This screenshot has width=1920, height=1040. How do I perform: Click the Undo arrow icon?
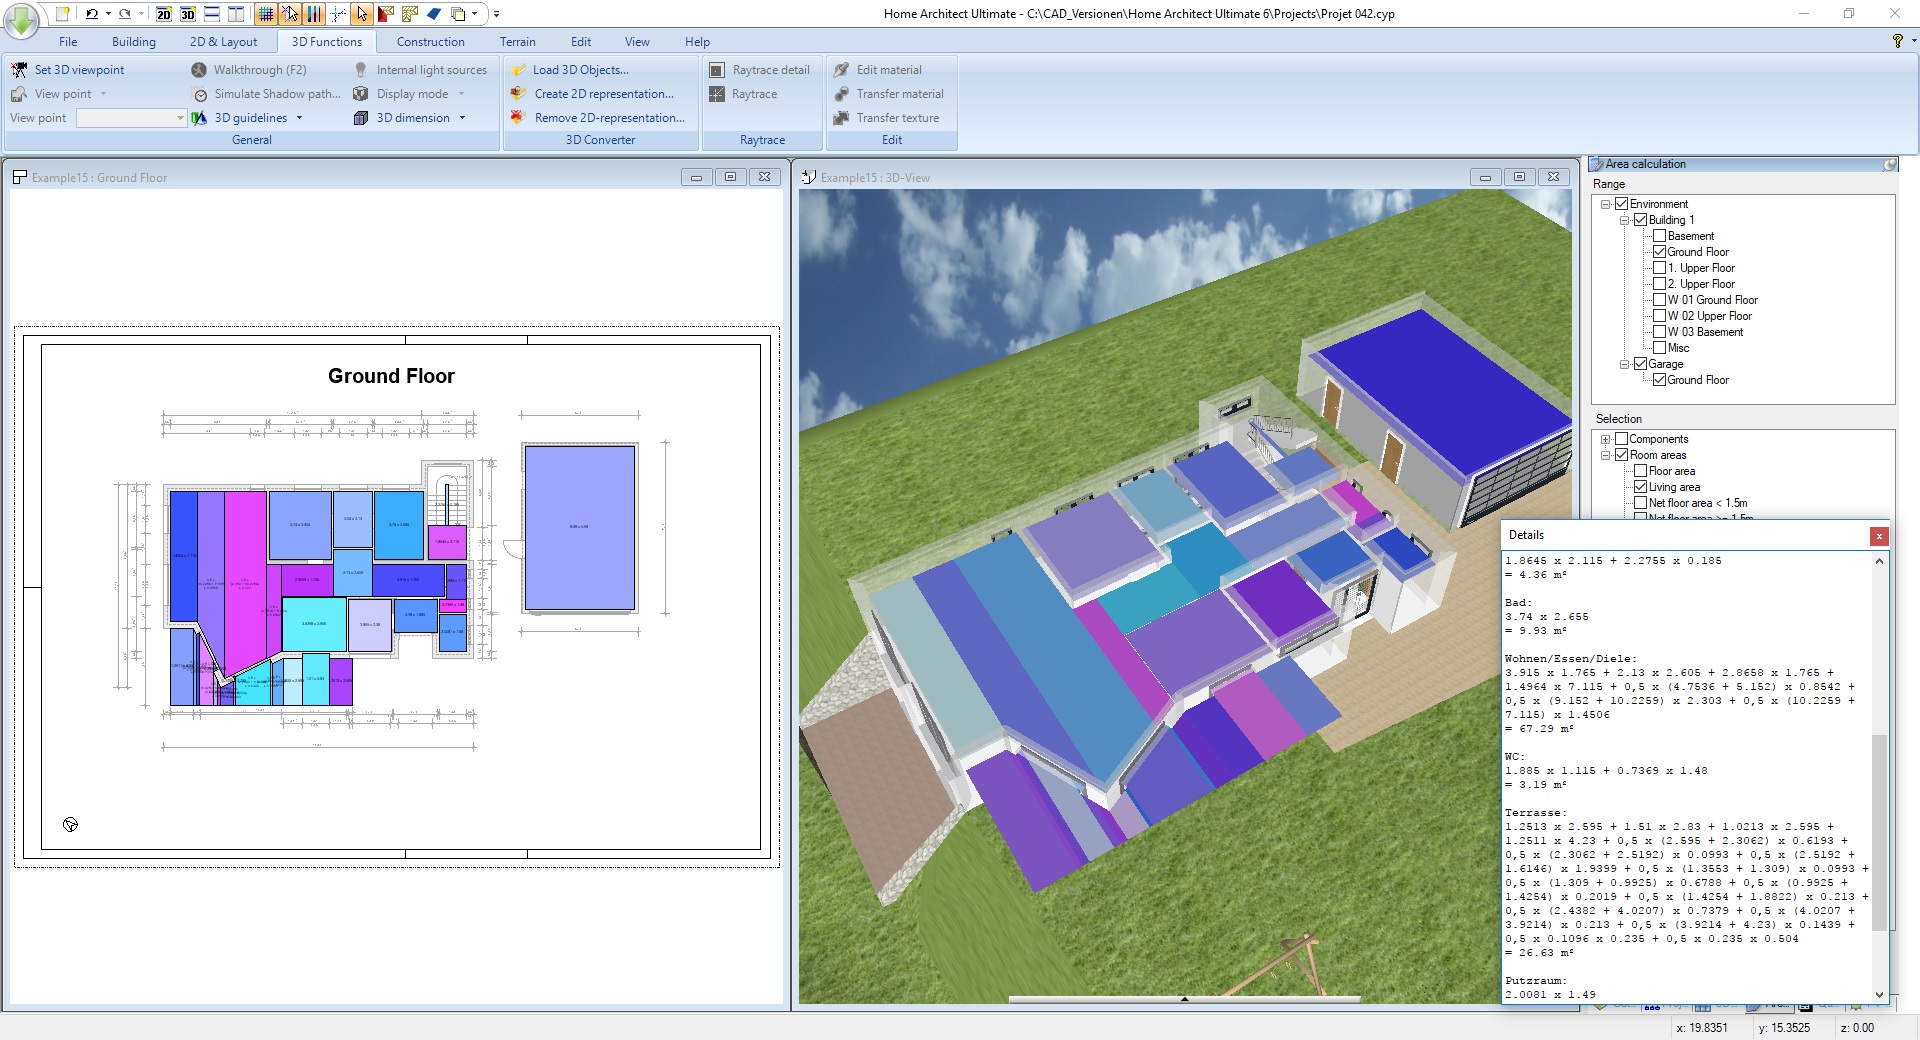point(90,13)
